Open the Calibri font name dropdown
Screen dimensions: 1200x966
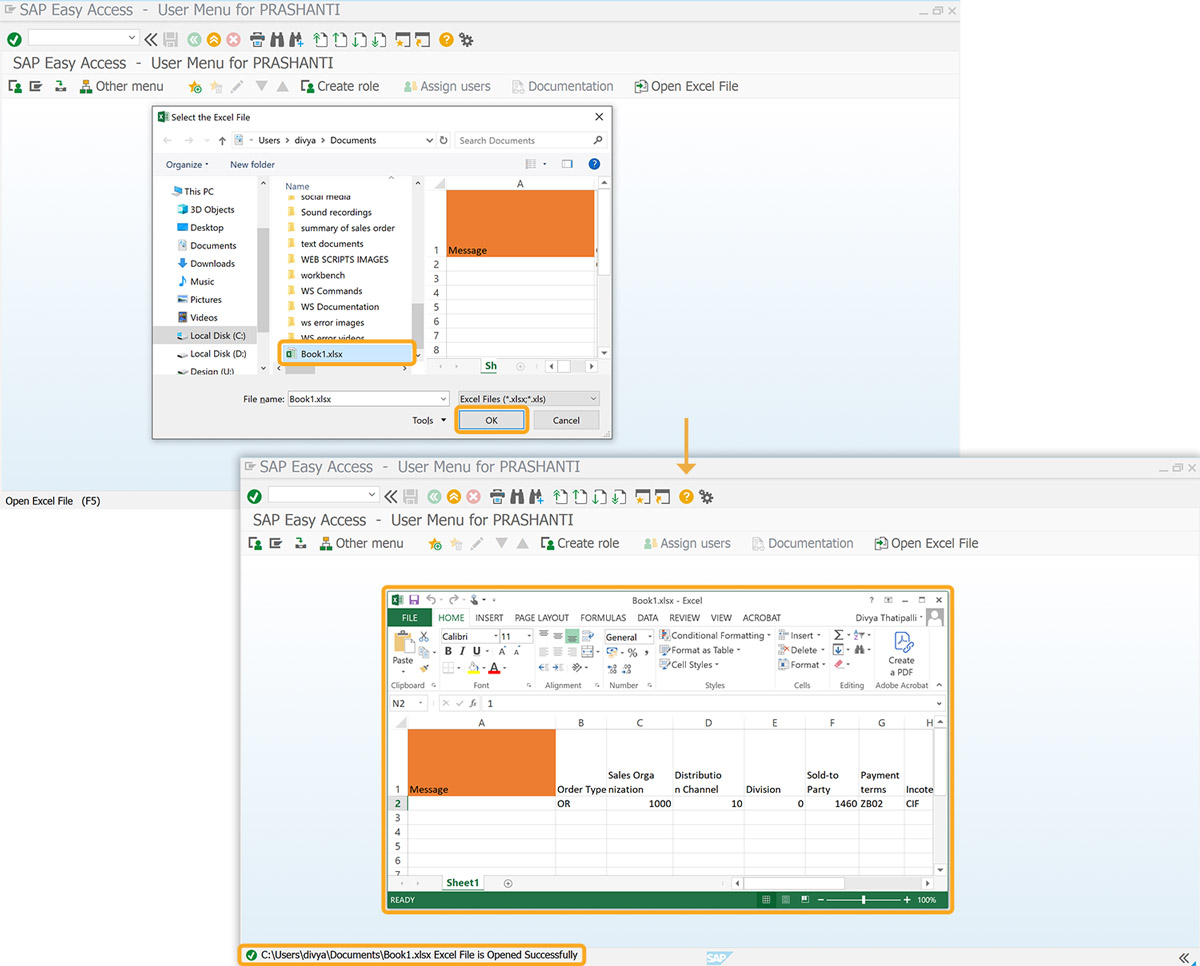click(495, 636)
